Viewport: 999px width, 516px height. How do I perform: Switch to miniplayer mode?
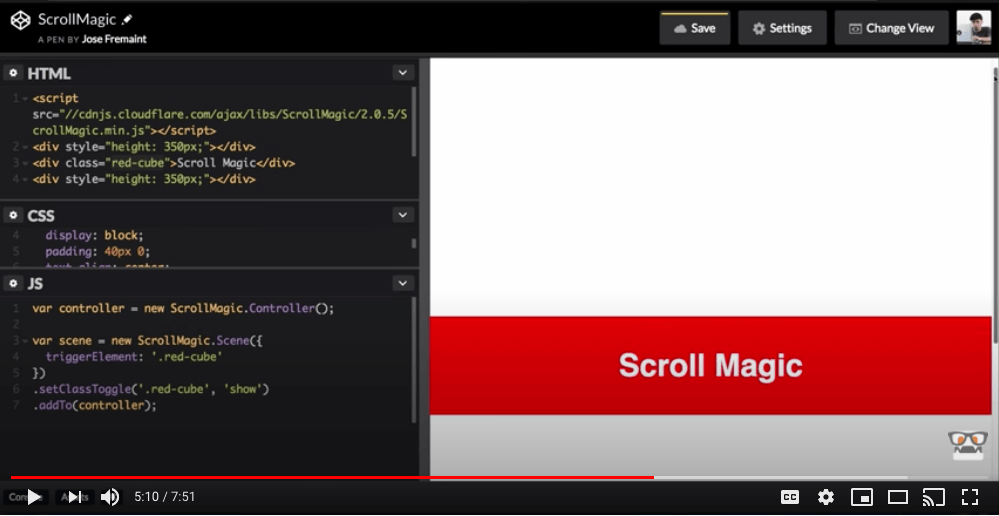pos(861,497)
